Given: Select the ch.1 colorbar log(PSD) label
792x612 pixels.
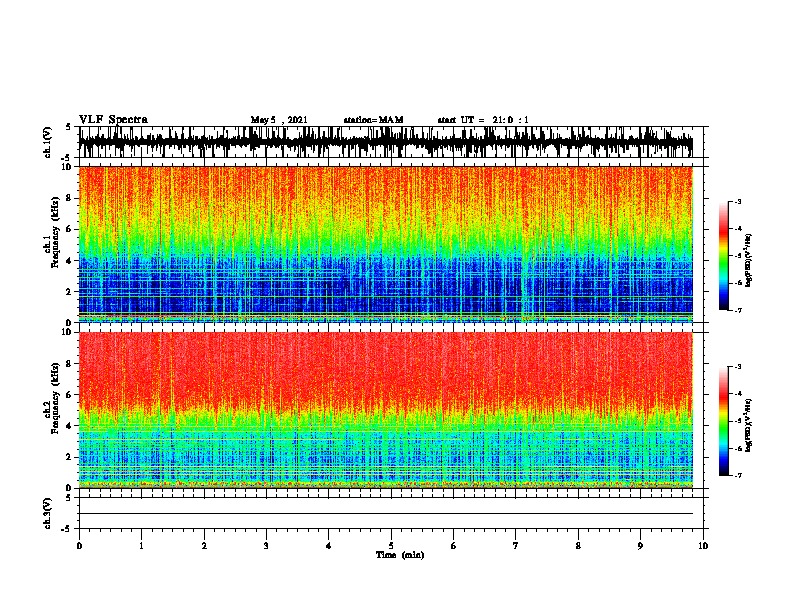Looking at the screenshot, I should coord(748,261).
